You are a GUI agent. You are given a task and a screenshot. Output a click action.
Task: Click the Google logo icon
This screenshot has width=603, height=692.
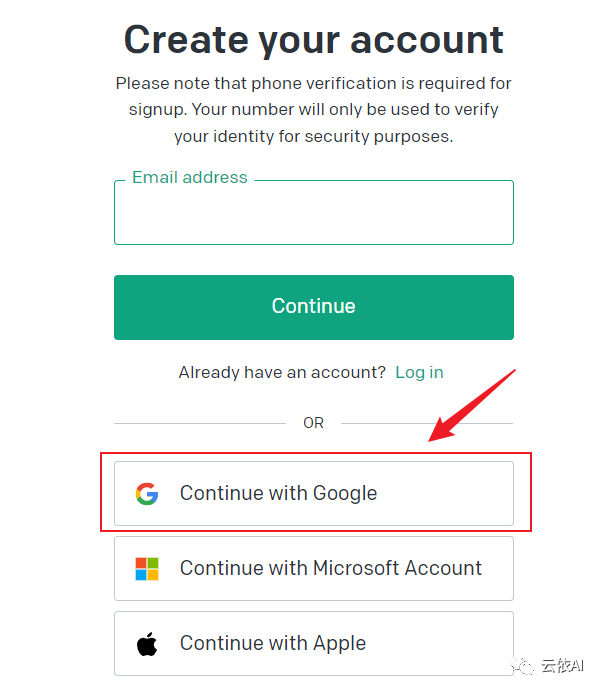click(147, 494)
